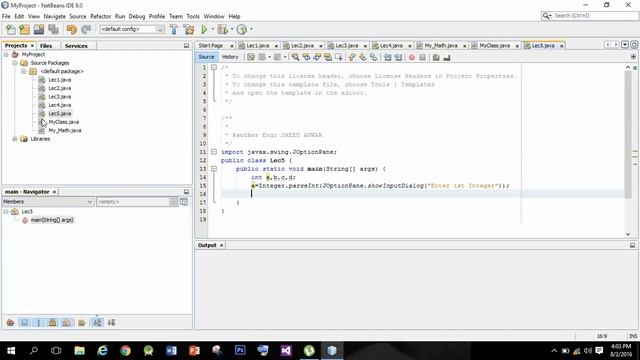Click the Windows Start button
The height and width of the screenshot is (360, 640).
(x=11, y=351)
